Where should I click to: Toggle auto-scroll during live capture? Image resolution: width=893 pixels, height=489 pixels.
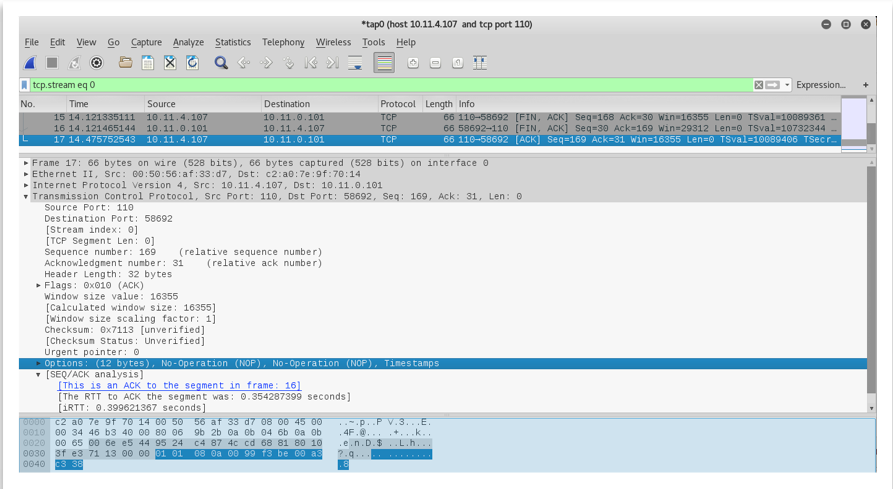(355, 63)
